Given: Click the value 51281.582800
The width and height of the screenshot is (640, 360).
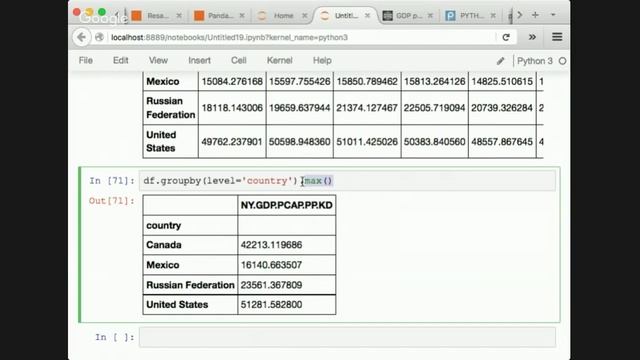Looking at the screenshot, I should pyautogui.click(x=271, y=304).
